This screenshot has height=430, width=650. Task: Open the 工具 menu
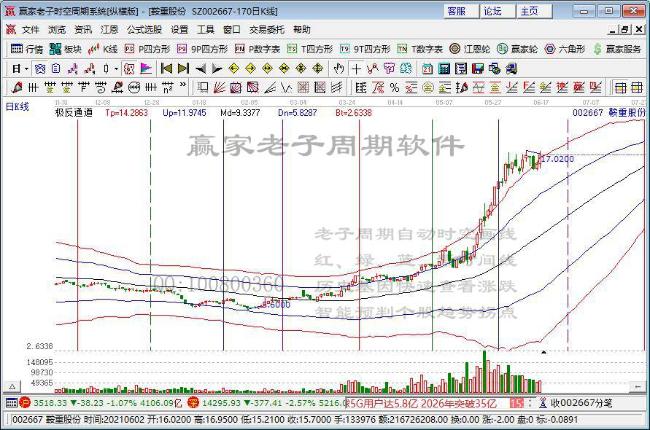click(x=206, y=29)
